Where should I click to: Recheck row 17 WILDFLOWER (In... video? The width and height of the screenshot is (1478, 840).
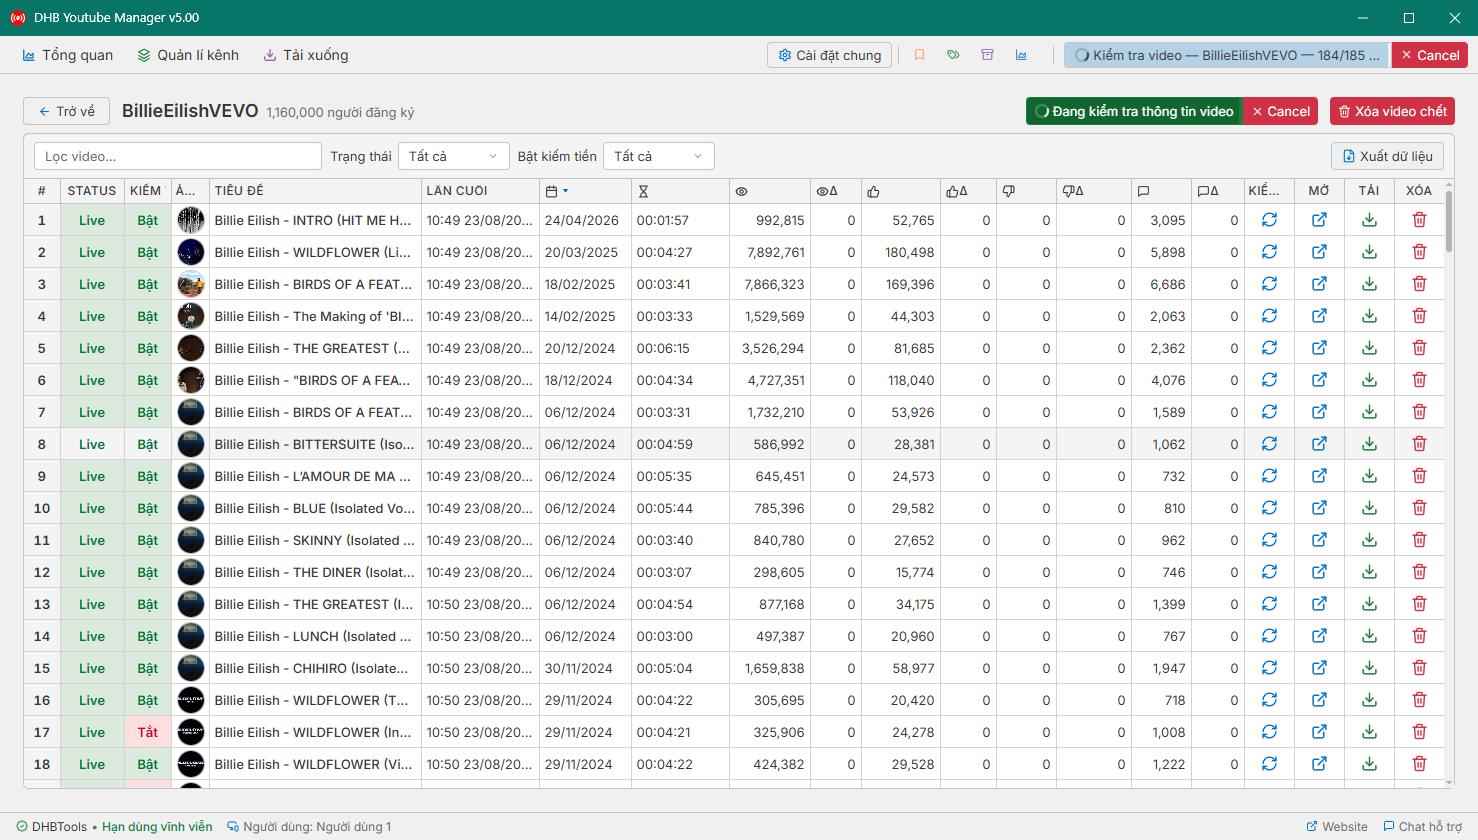coord(1269,732)
